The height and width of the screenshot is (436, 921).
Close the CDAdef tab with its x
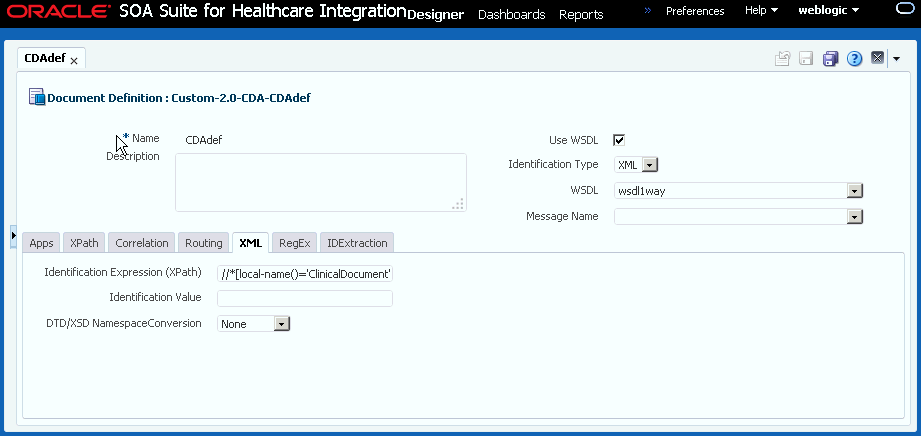pos(74,61)
